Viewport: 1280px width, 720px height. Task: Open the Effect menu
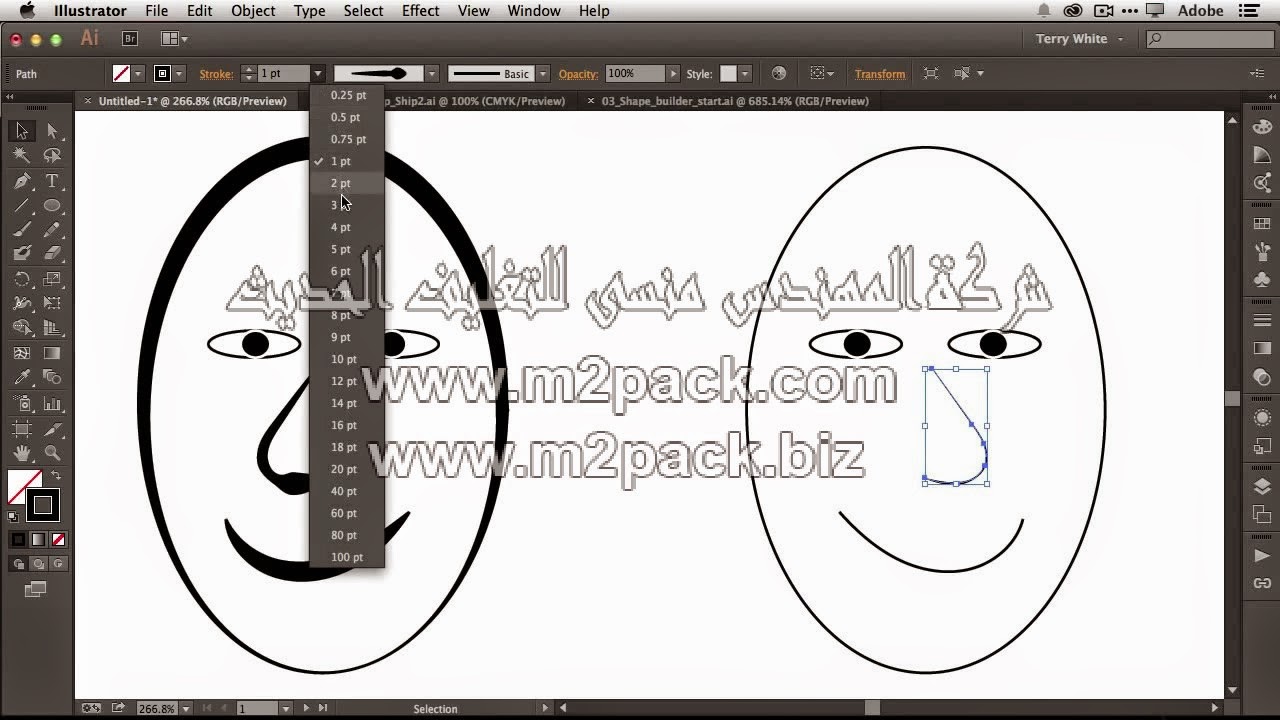point(420,11)
